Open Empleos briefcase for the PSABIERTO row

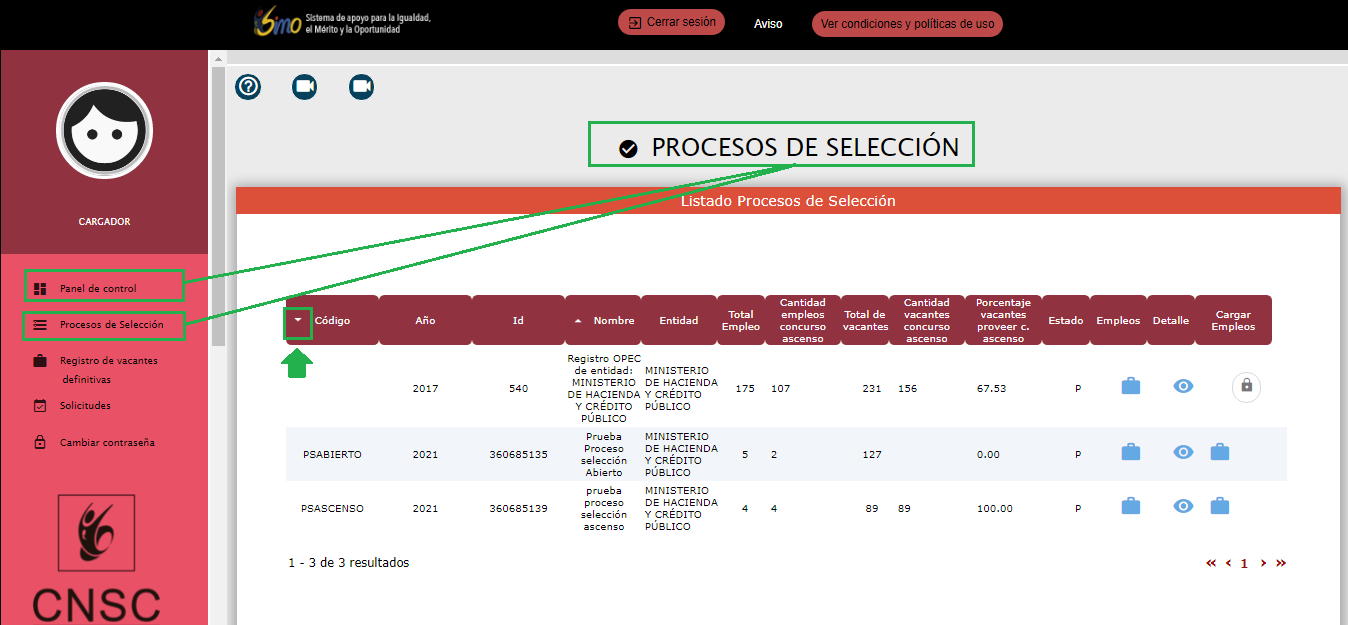[1130, 452]
